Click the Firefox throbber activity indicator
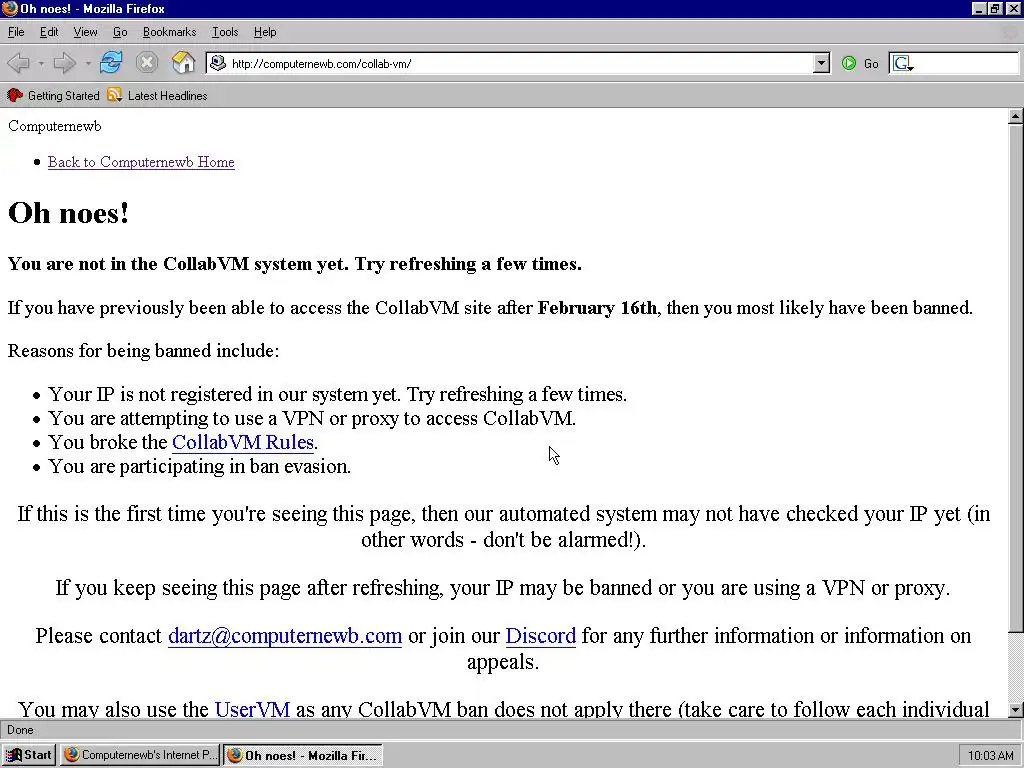 [x=1010, y=32]
